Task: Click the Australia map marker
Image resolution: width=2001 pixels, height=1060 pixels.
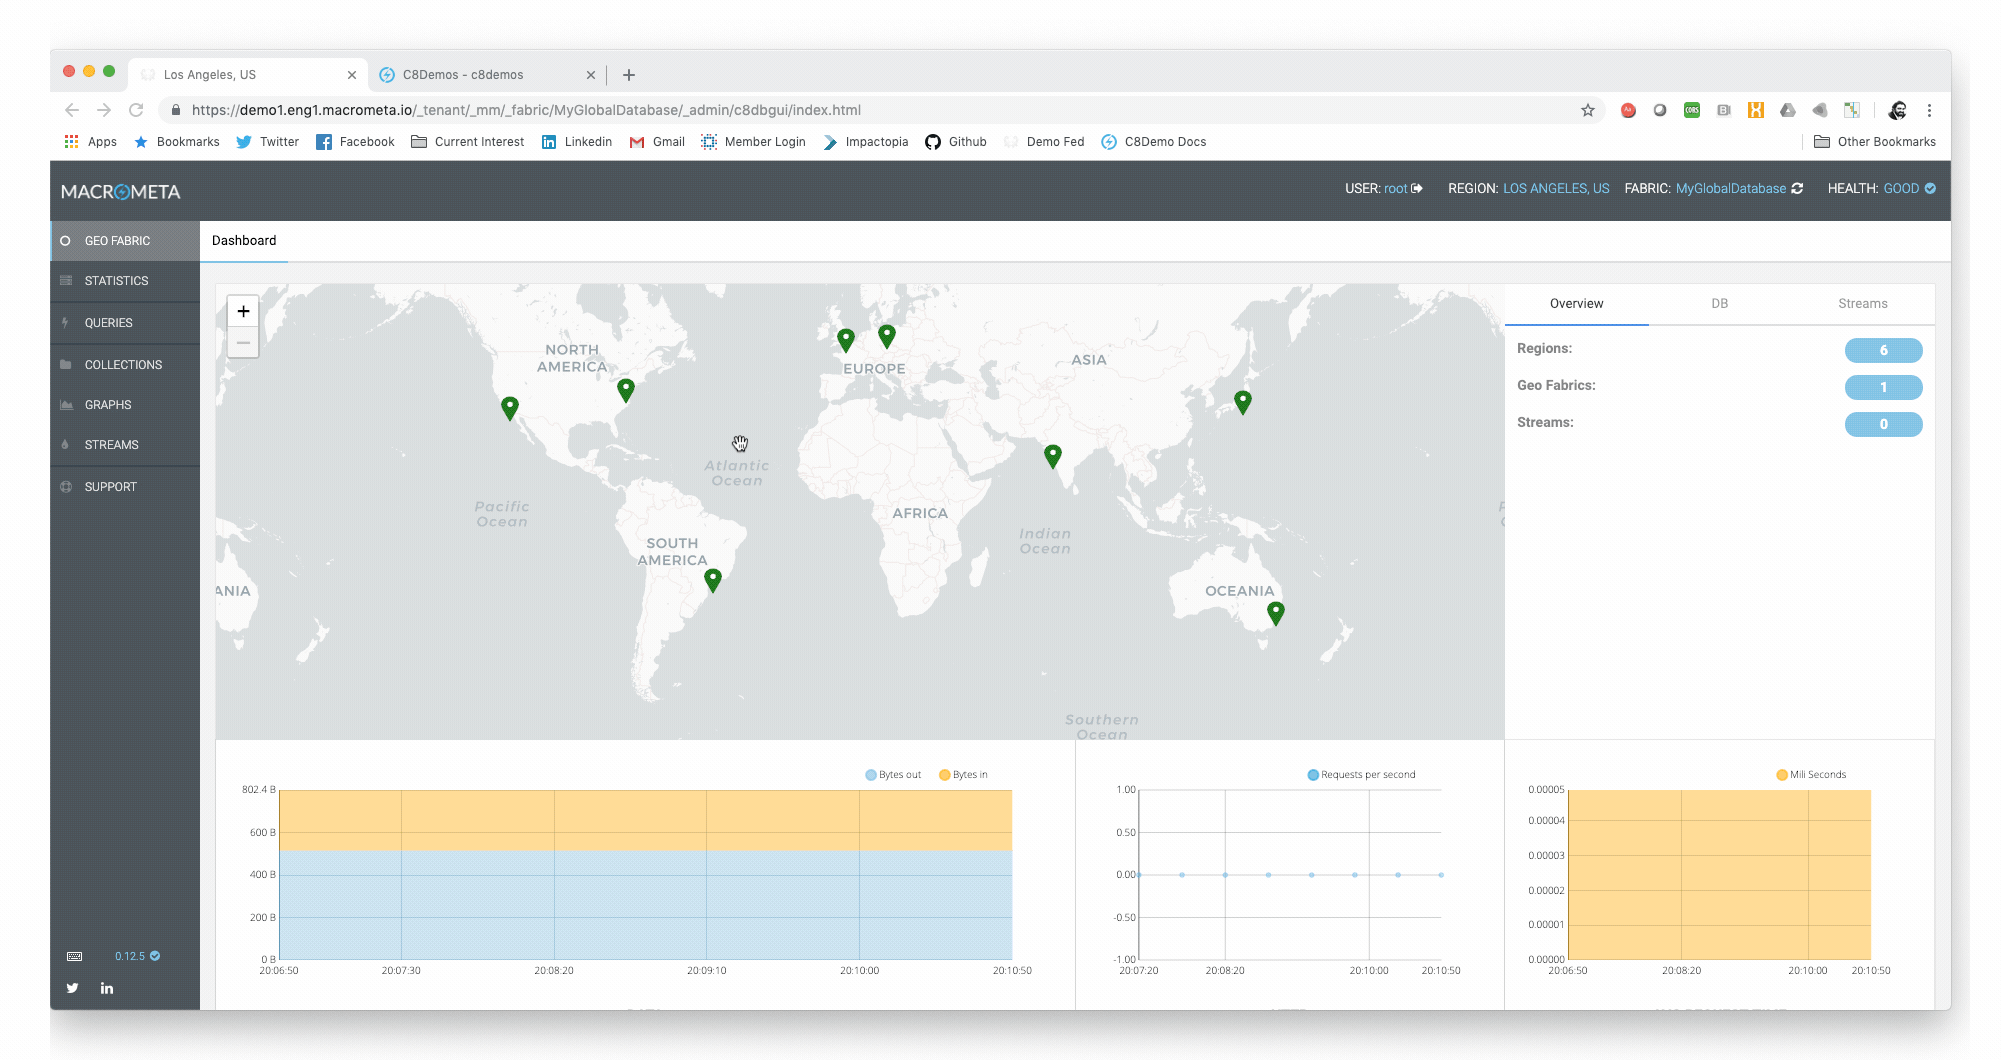Action: click(1276, 613)
